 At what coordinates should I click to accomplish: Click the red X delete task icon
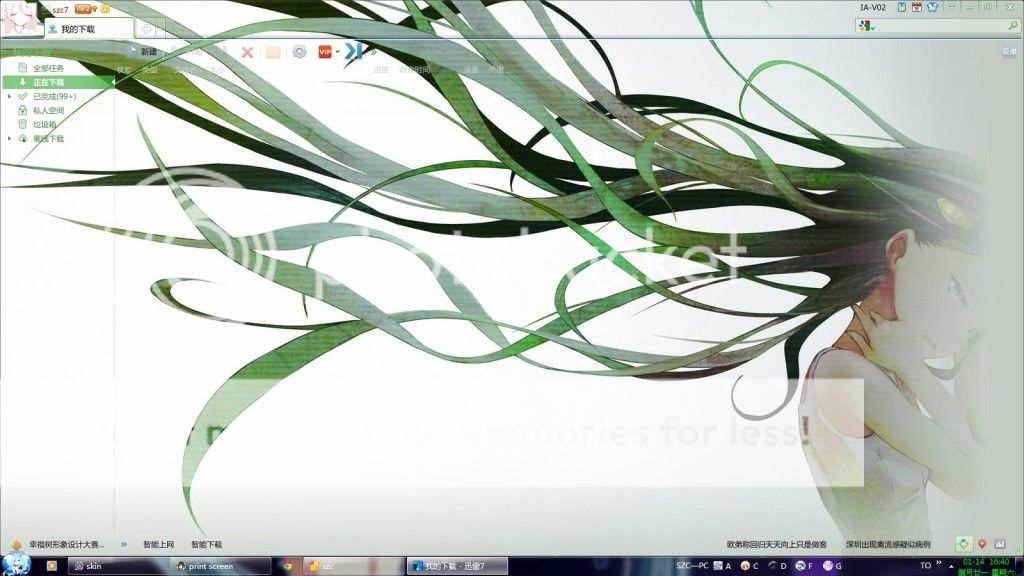(x=246, y=52)
